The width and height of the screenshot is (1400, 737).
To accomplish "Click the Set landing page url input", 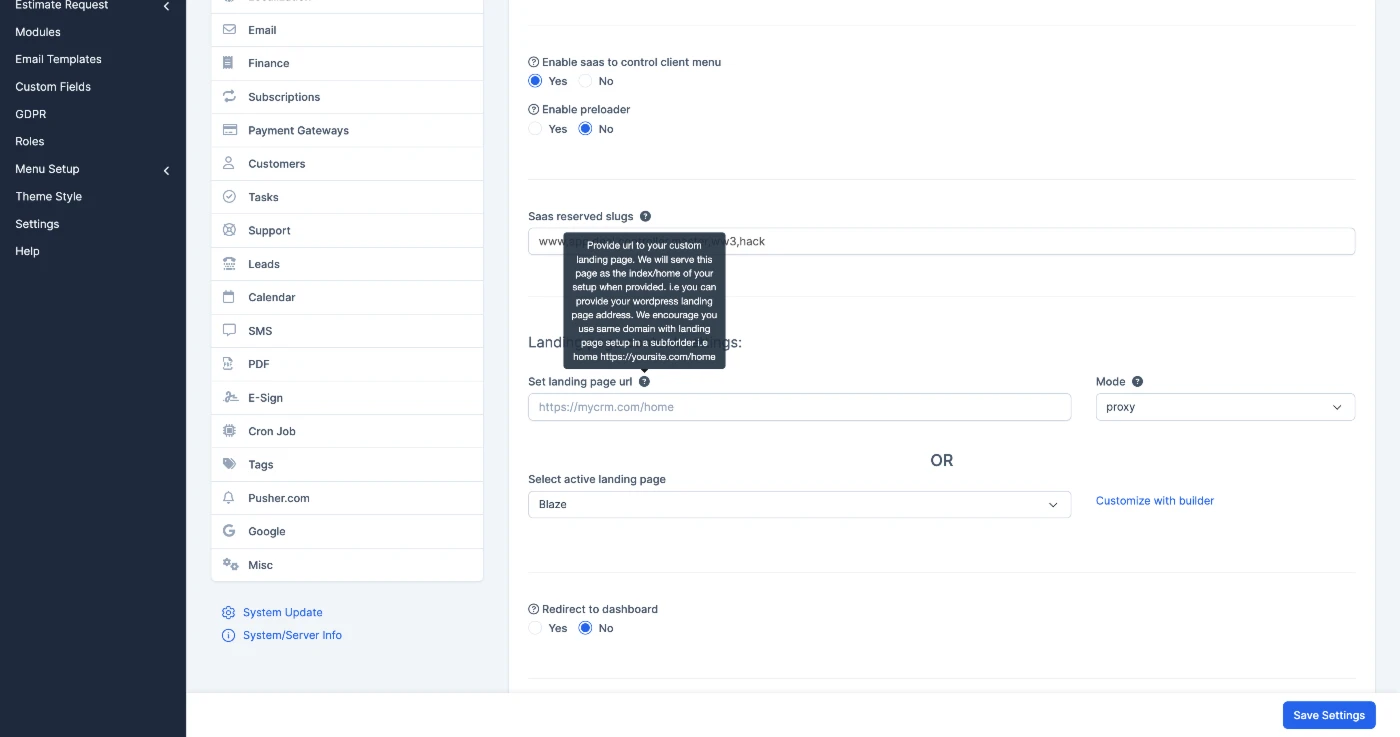I will click(799, 407).
